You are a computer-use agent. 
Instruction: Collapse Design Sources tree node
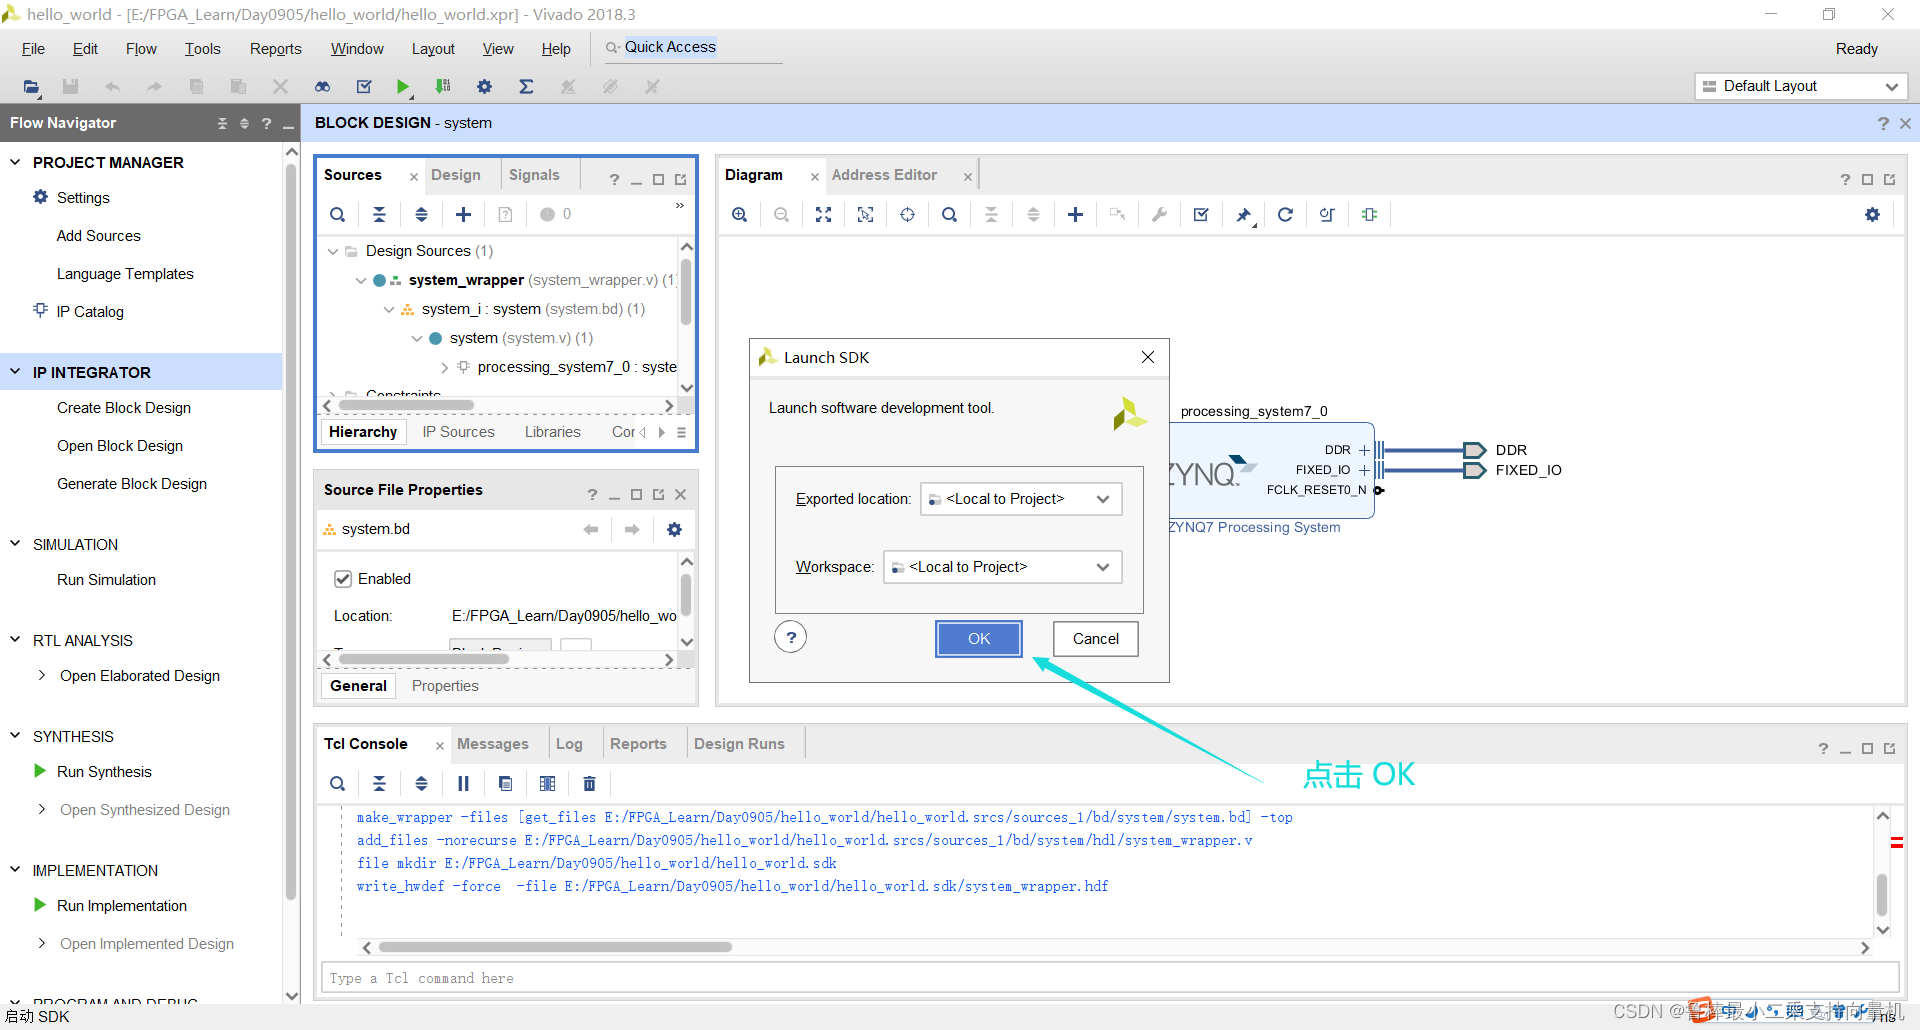(333, 251)
